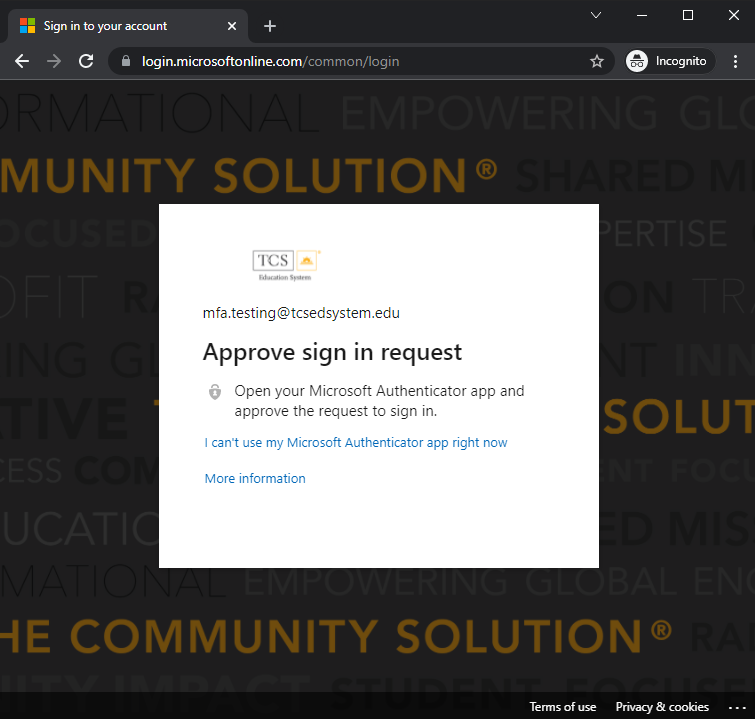Bookmark this page with the star icon
The image size is (755, 719).
pyautogui.click(x=597, y=61)
